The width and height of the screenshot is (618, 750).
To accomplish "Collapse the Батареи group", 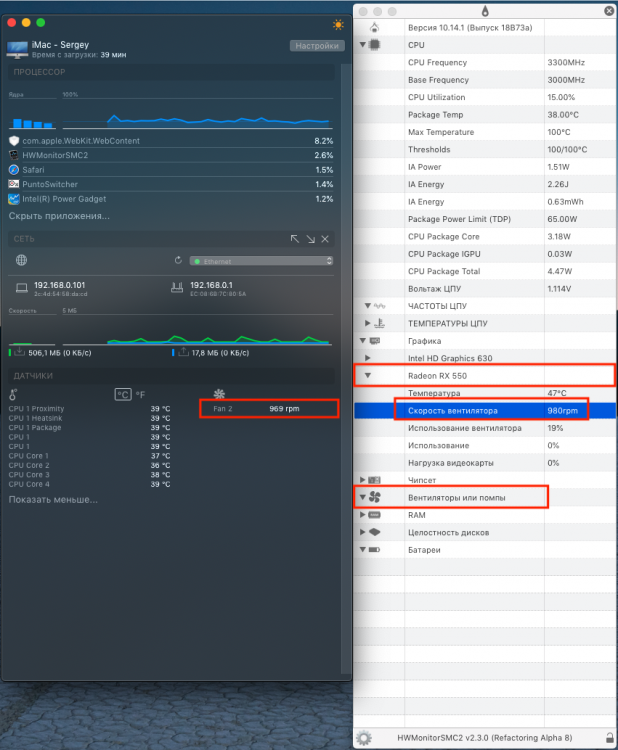I will (x=363, y=550).
